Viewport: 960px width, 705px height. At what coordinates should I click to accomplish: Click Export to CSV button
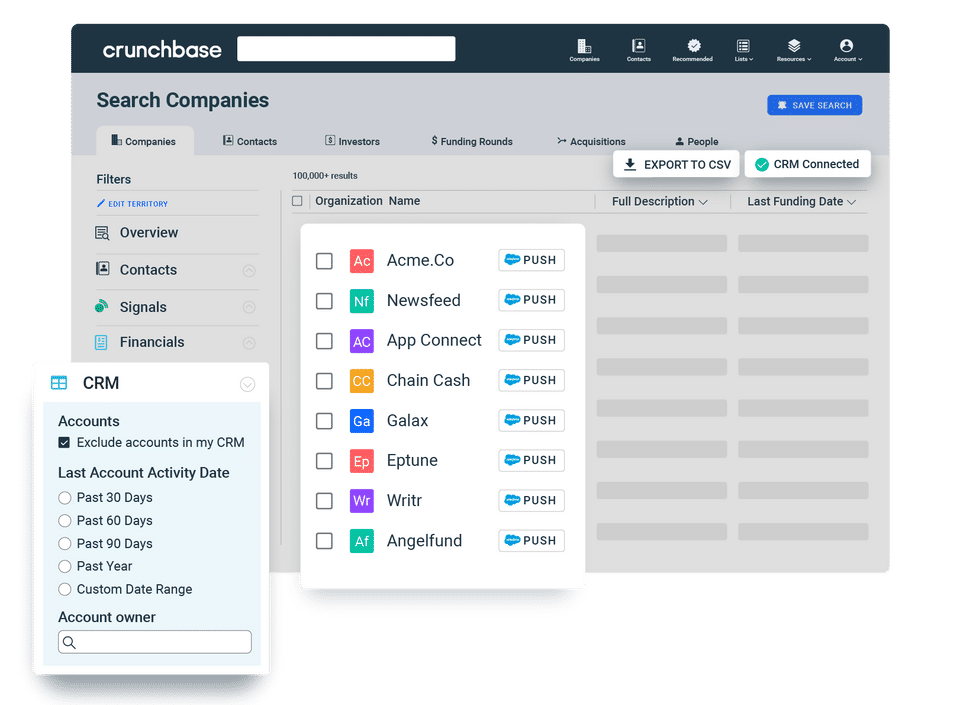click(677, 165)
